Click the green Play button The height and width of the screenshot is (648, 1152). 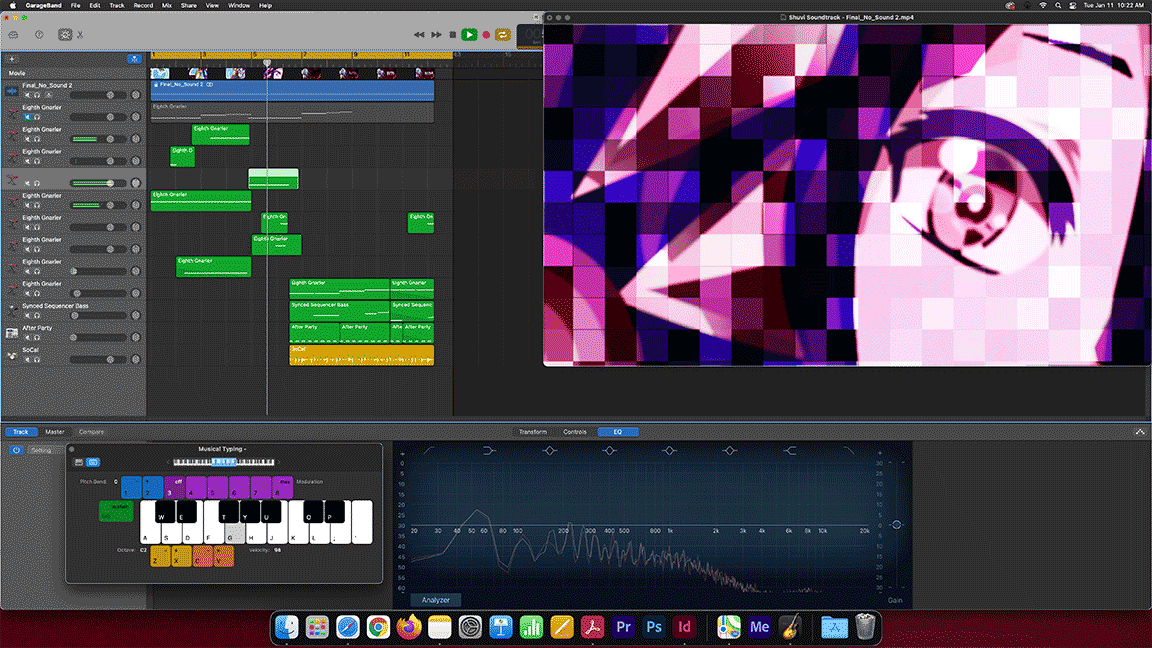coord(469,35)
